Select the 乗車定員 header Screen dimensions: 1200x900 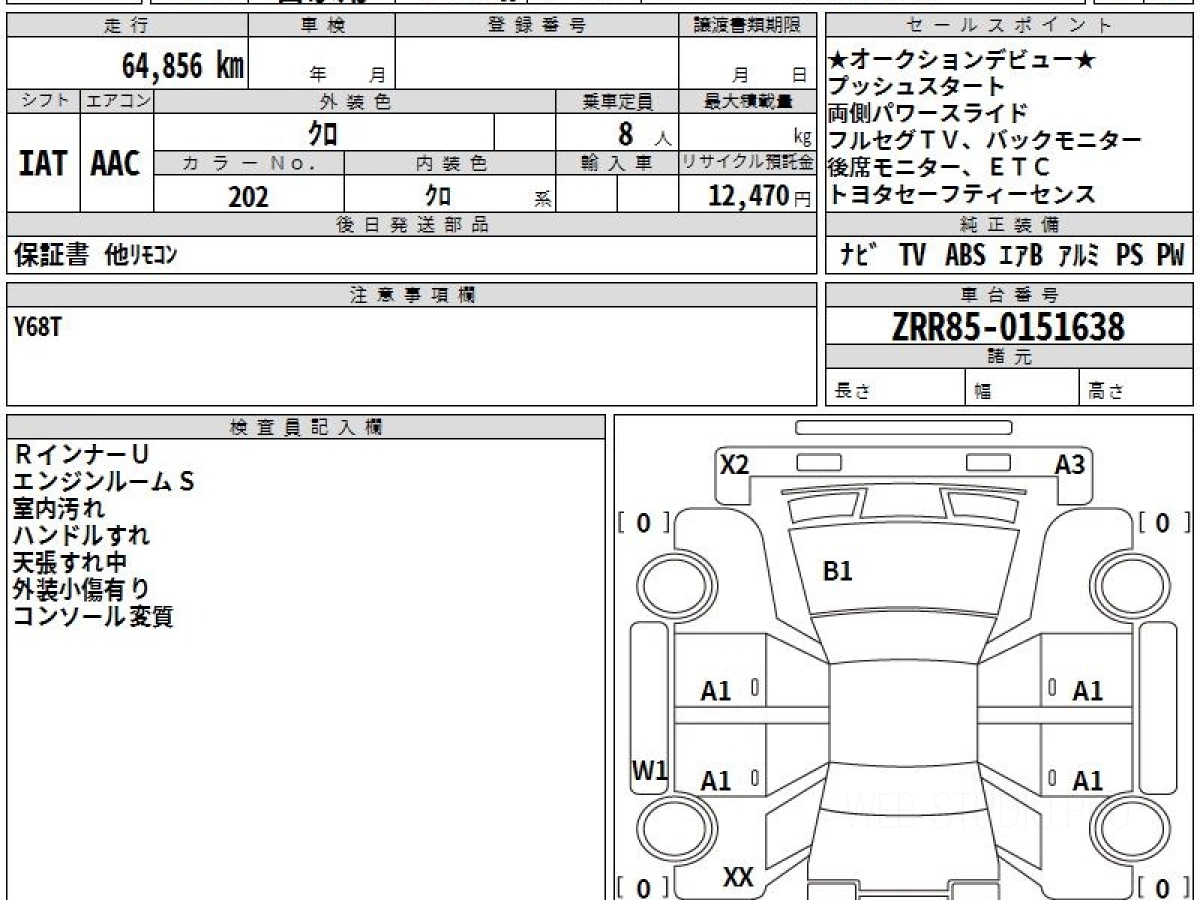click(617, 101)
